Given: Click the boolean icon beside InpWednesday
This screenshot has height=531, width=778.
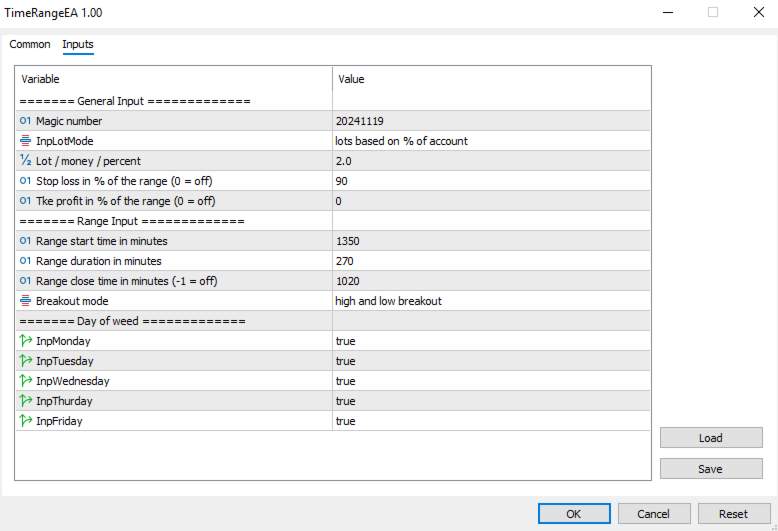Looking at the screenshot, I should click(25, 381).
